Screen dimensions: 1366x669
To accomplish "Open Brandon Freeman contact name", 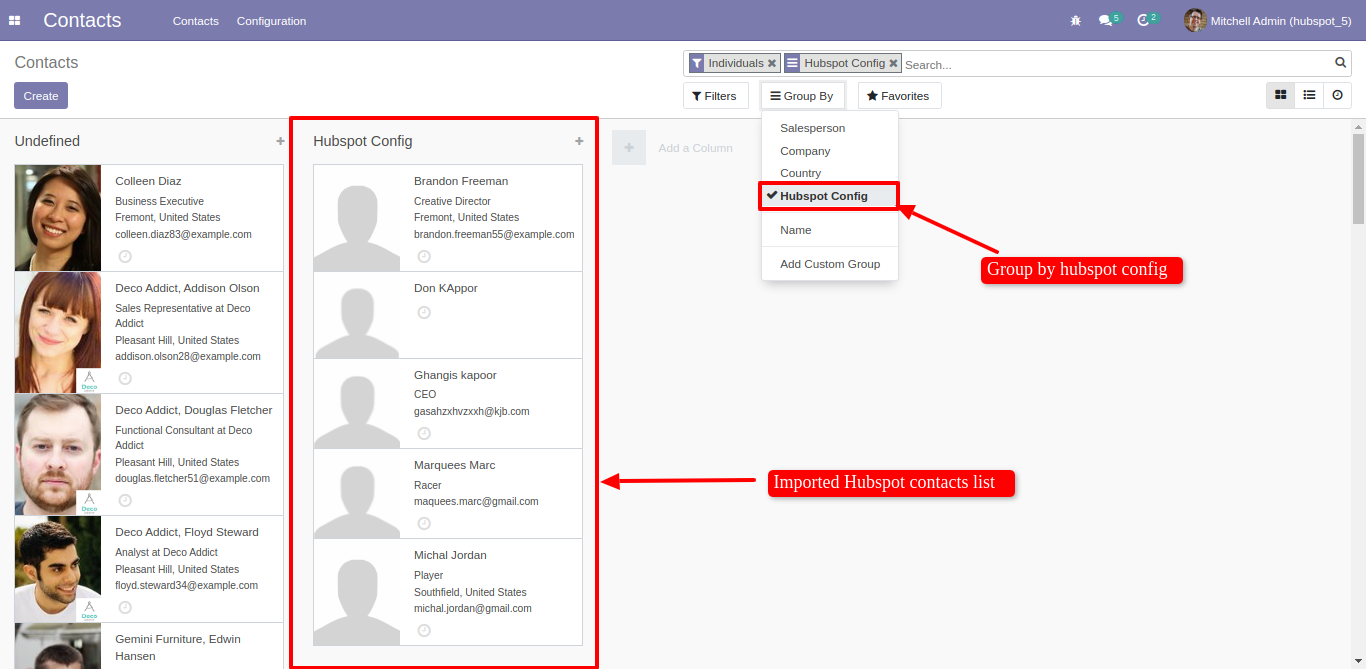I will coord(461,181).
